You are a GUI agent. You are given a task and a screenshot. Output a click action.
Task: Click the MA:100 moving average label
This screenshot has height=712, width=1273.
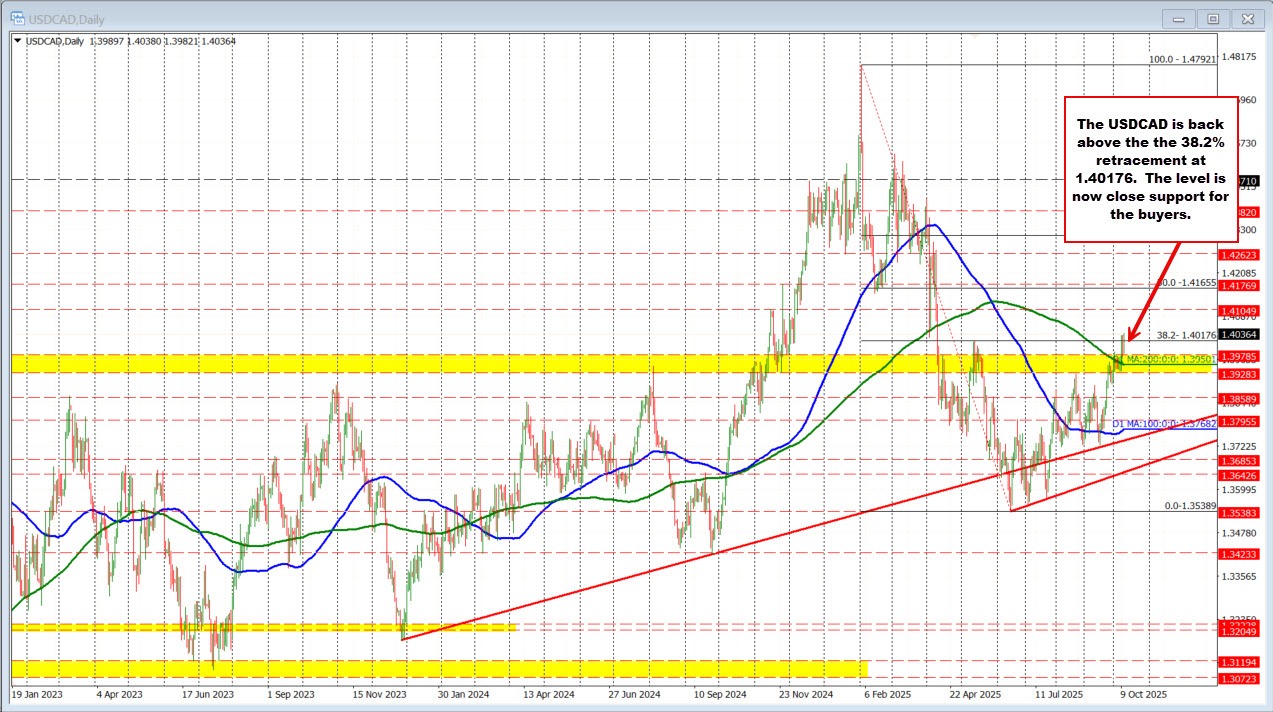(x=1164, y=424)
